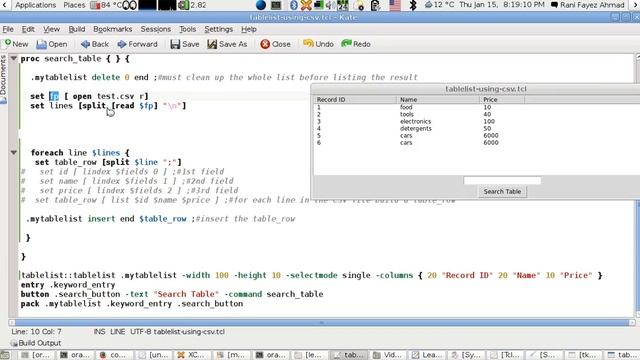Viewport: 640px width, 360px height.
Task: Click the 12 °C weather applet
Action: [x=439, y=5]
